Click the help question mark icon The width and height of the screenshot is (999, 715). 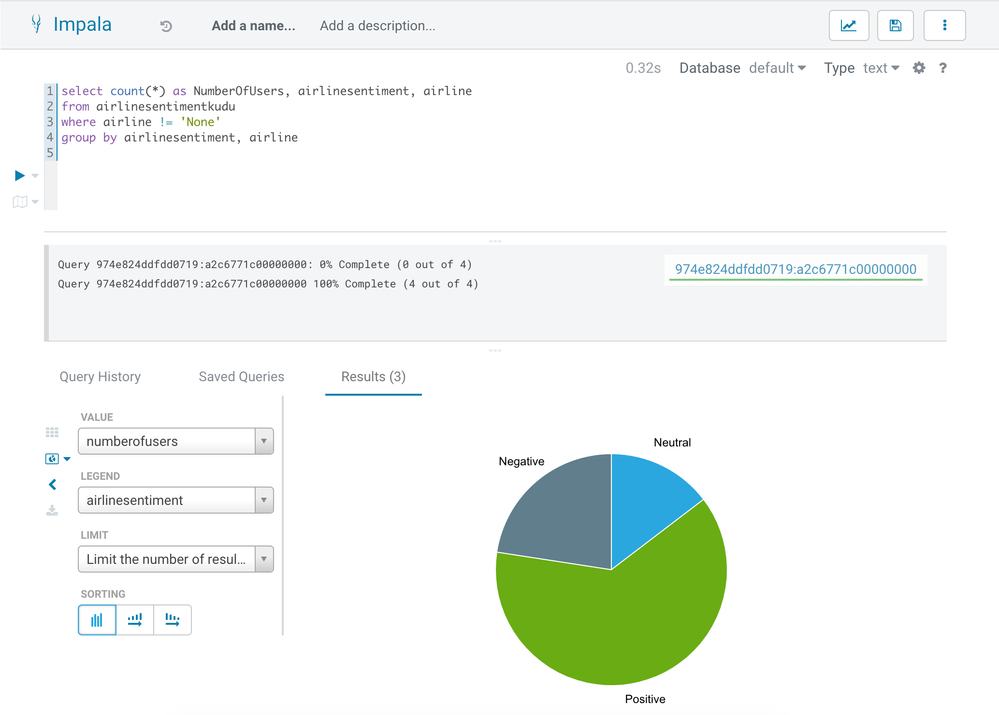pos(942,68)
